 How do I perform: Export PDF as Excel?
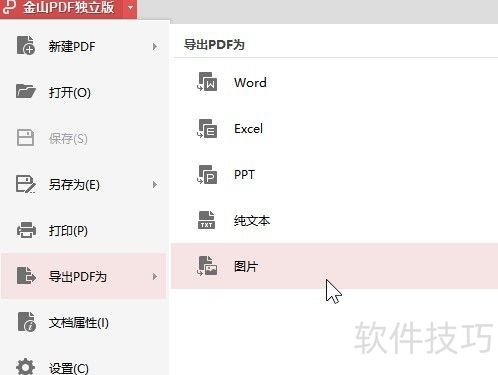tap(334, 128)
